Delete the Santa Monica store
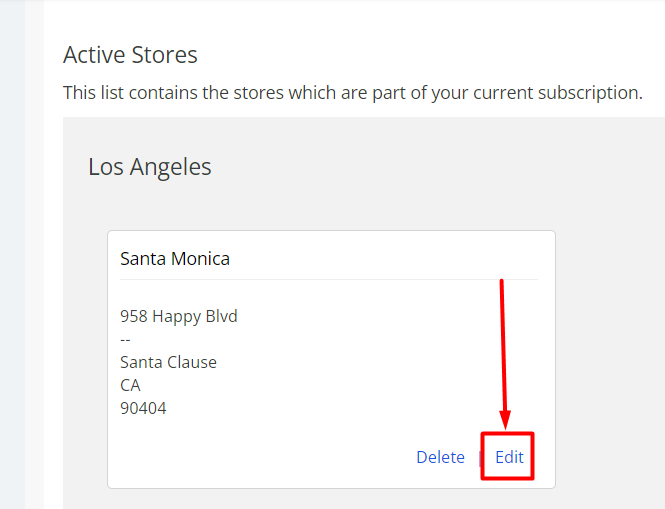665x509 pixels. pos(440,457)
